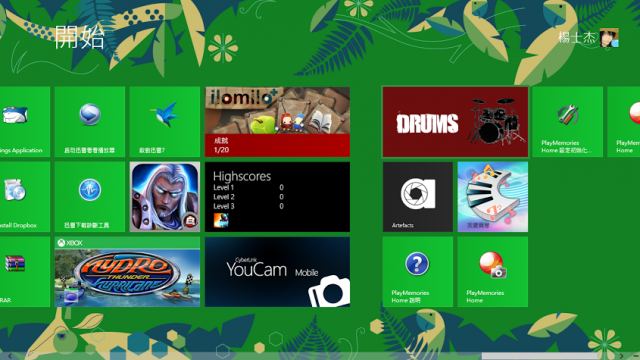Launch the piano keyboard music tile
The height and width of the screenshot is (360, 640).
(x=493, y=197)
